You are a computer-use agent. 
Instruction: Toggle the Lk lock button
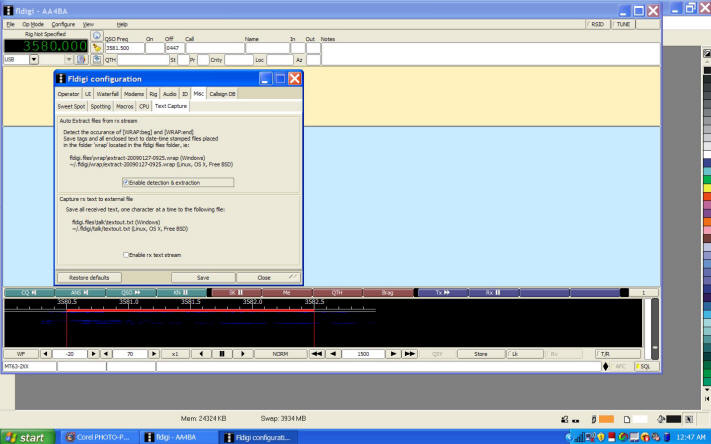pos(525,354)
